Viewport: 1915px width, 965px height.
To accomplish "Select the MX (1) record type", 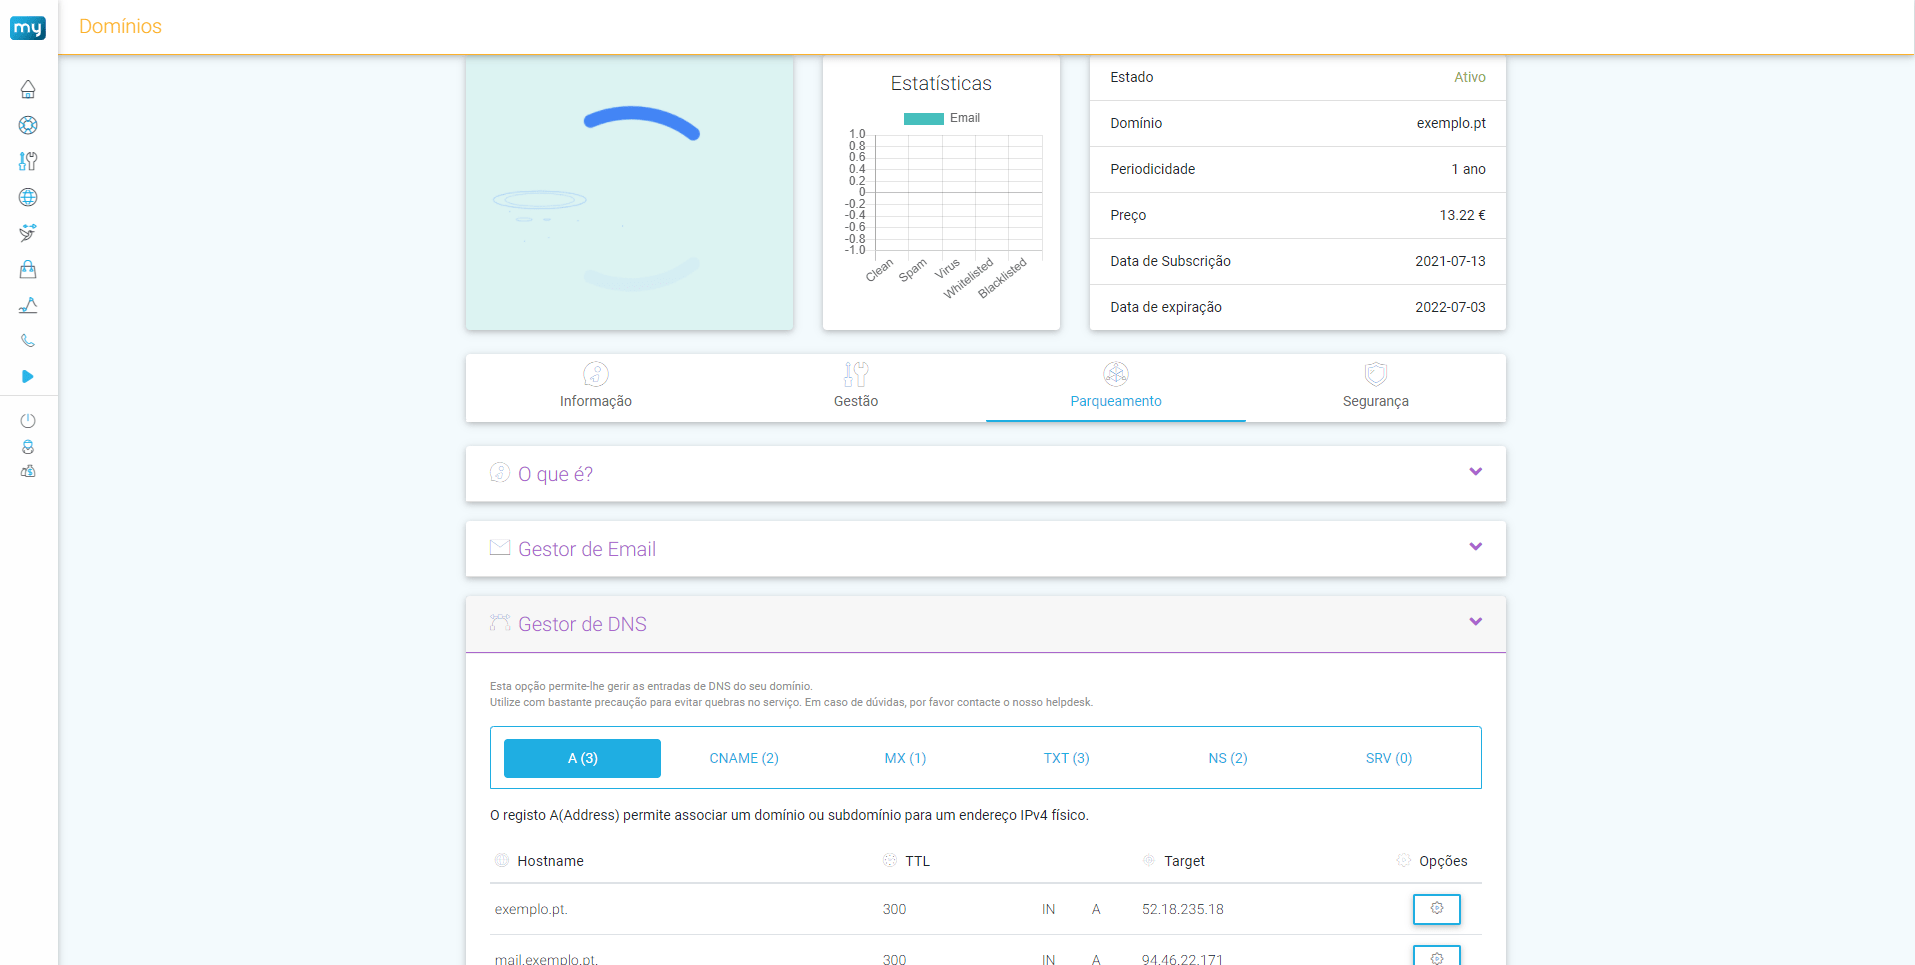I will [x=905, y=759].
